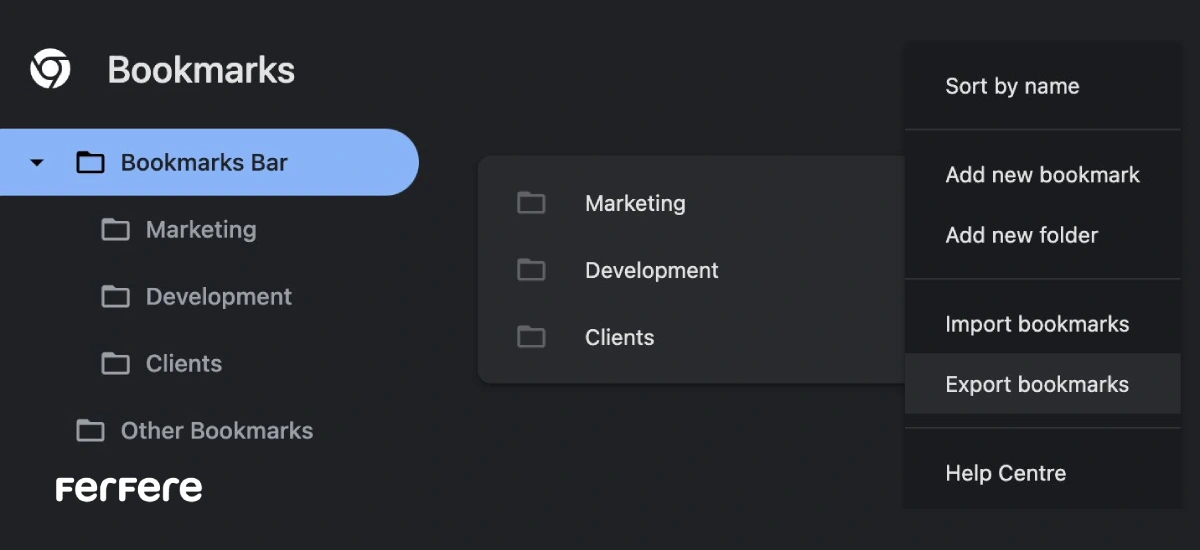The height and width of the screenshot is (550, 1200).
Task: Select Add new folder option
Action: 1021,235
